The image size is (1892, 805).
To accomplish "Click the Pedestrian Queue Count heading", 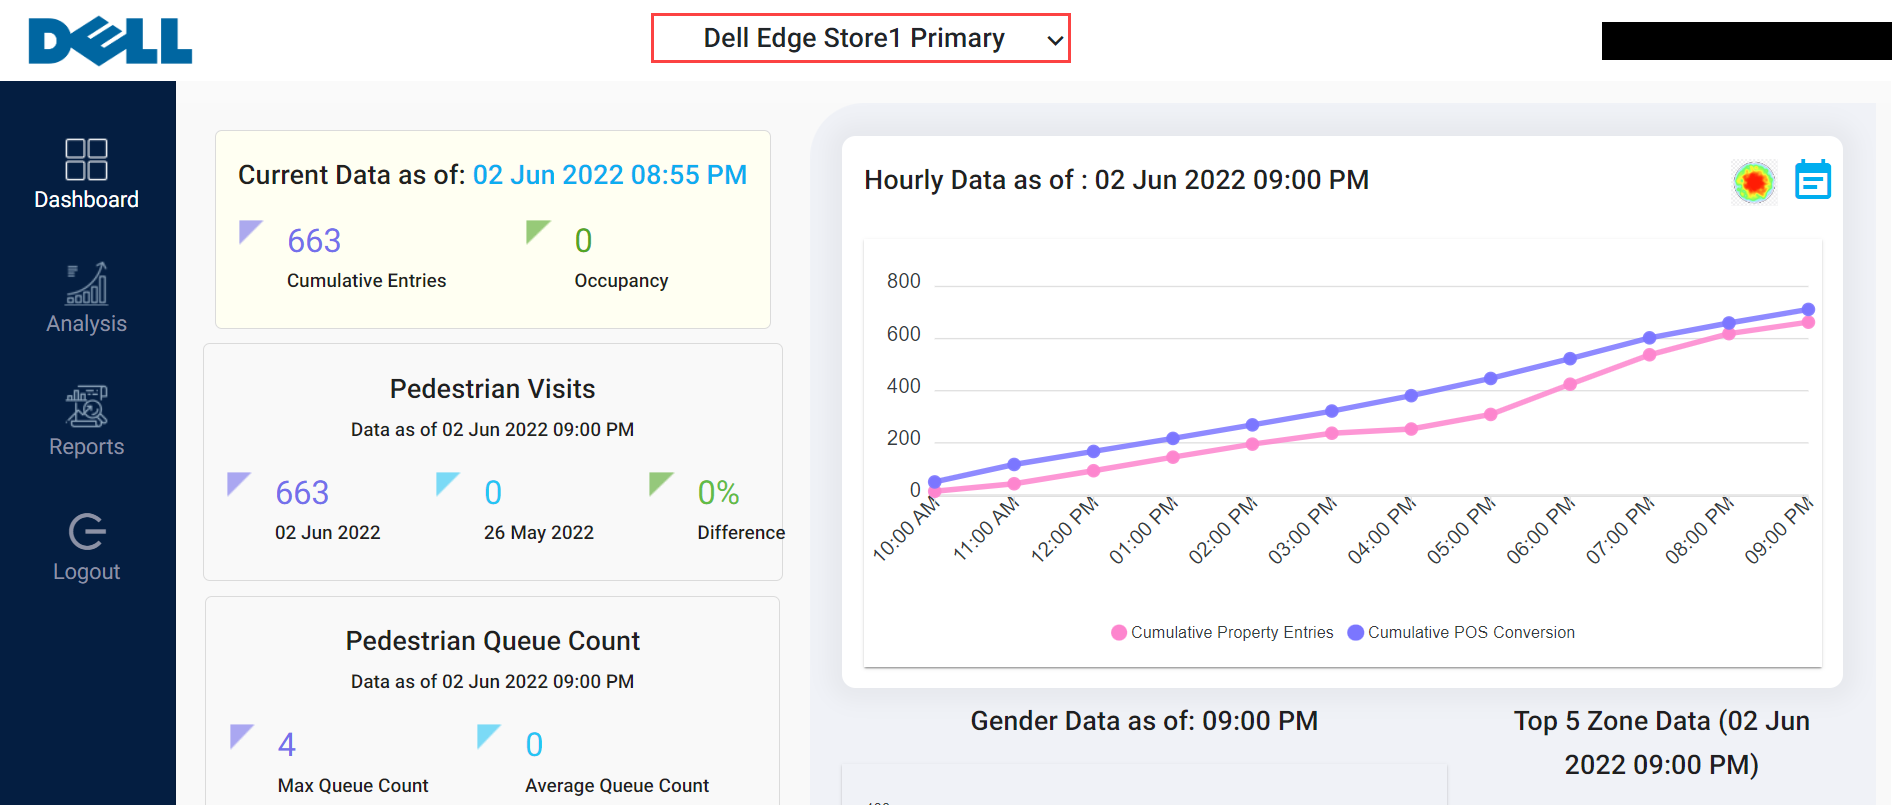I will coord(493,641).
